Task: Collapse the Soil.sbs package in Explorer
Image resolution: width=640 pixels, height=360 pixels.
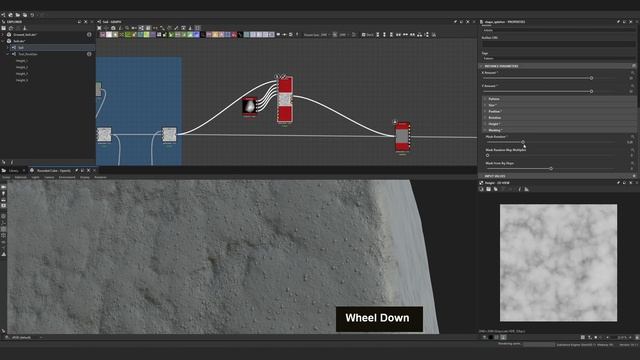Action: pos(3,41)
